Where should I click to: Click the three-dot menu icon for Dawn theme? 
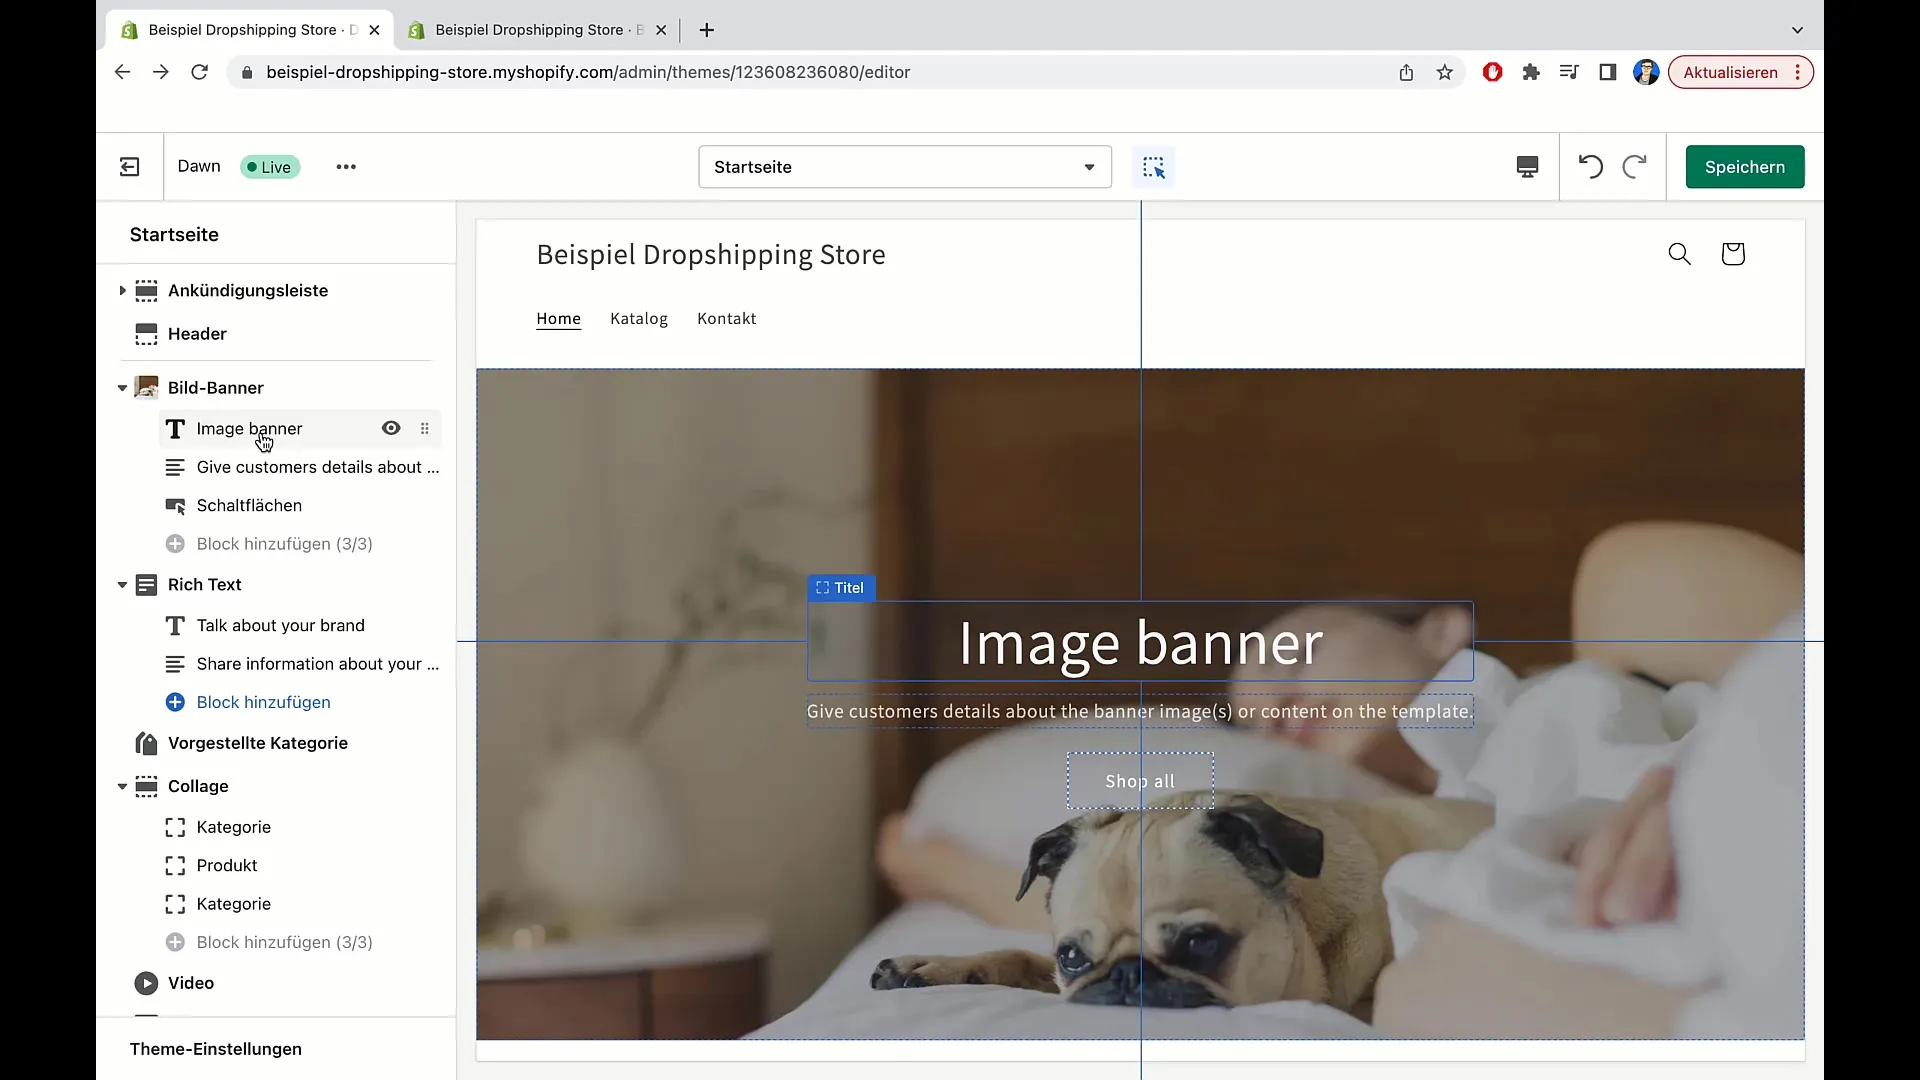tap(345, 166)
